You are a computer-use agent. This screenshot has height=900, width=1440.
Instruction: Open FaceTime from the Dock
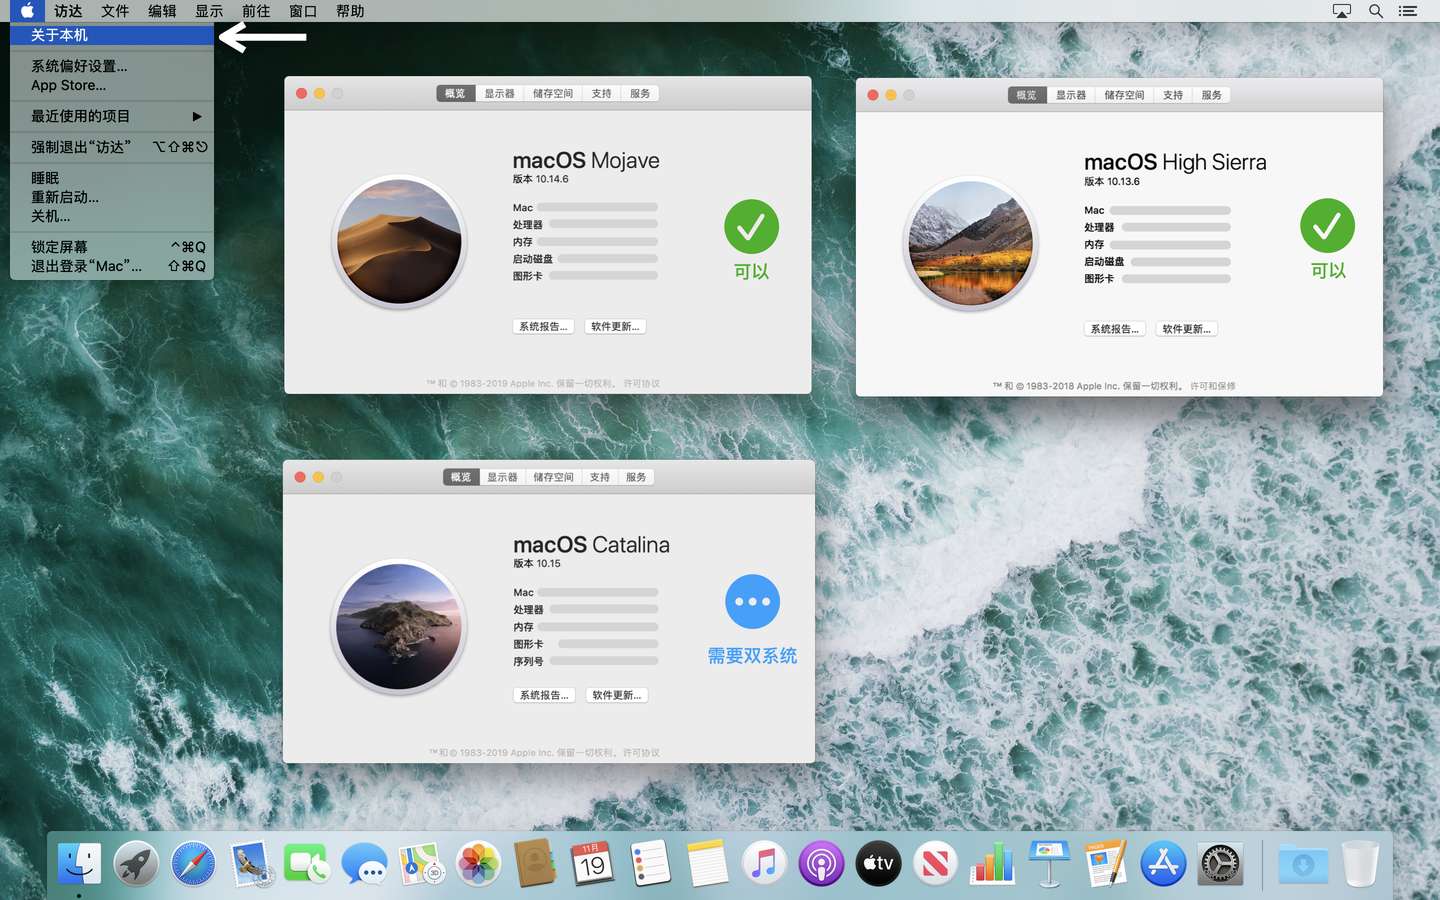click(x=307, y=863)
